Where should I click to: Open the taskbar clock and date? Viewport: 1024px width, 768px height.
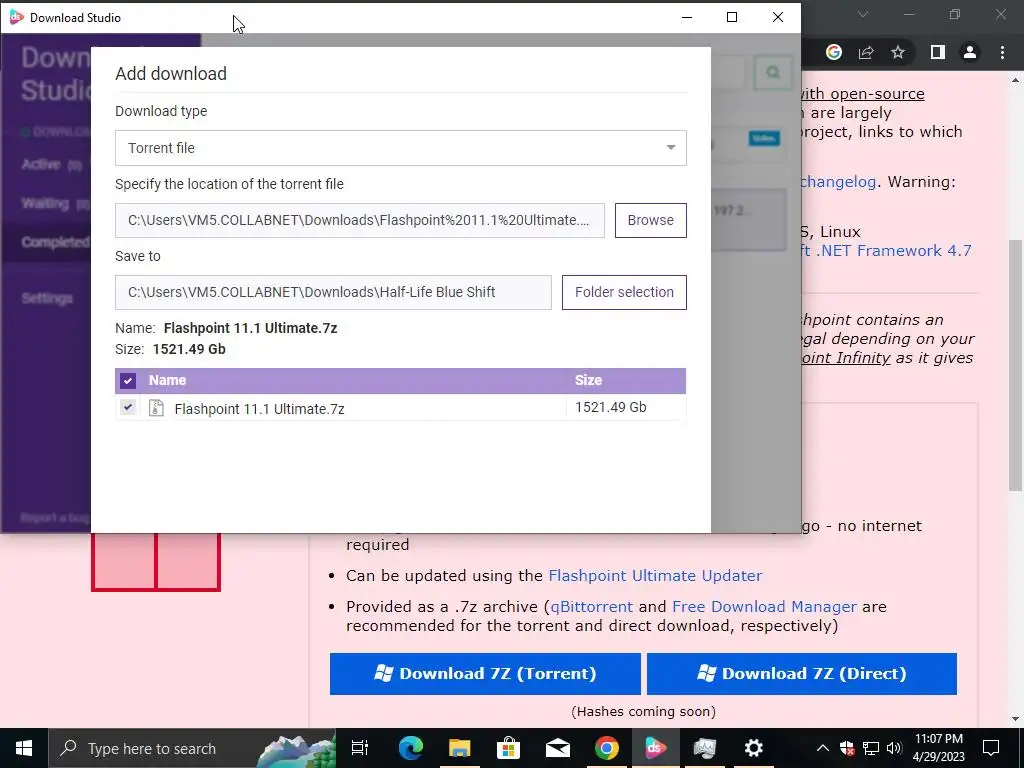point(938,748)
